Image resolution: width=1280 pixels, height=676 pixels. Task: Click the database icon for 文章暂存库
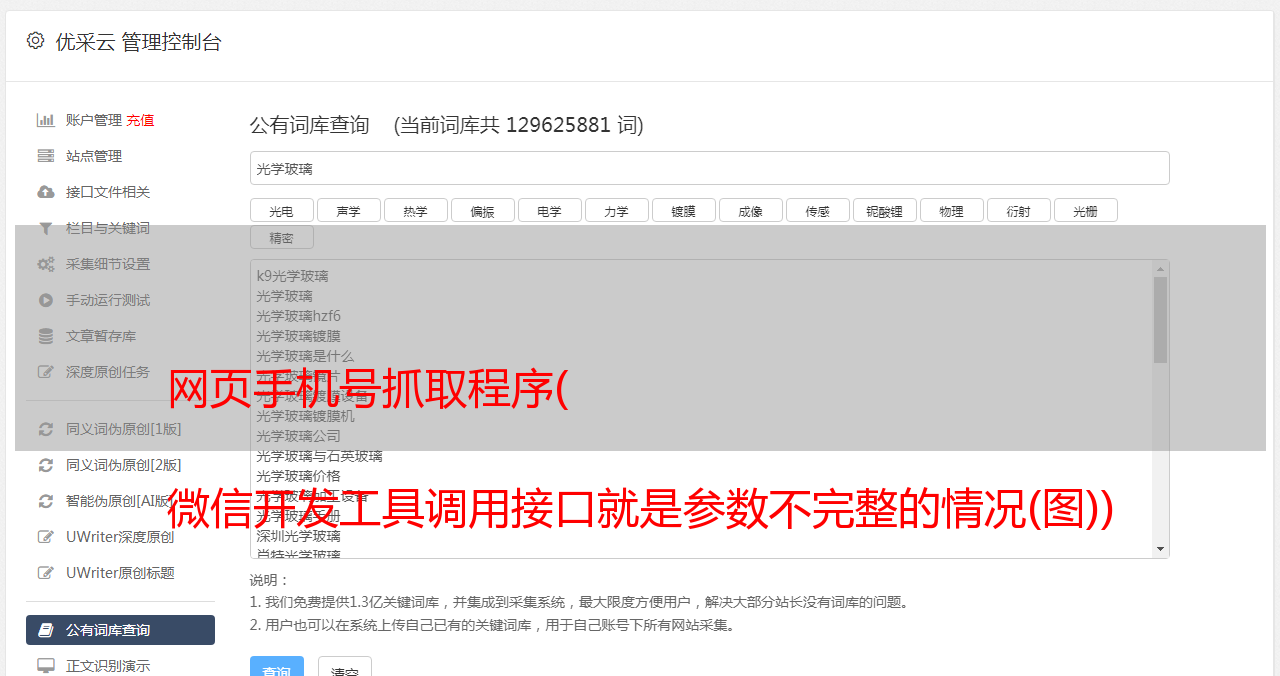pos(45,336)
